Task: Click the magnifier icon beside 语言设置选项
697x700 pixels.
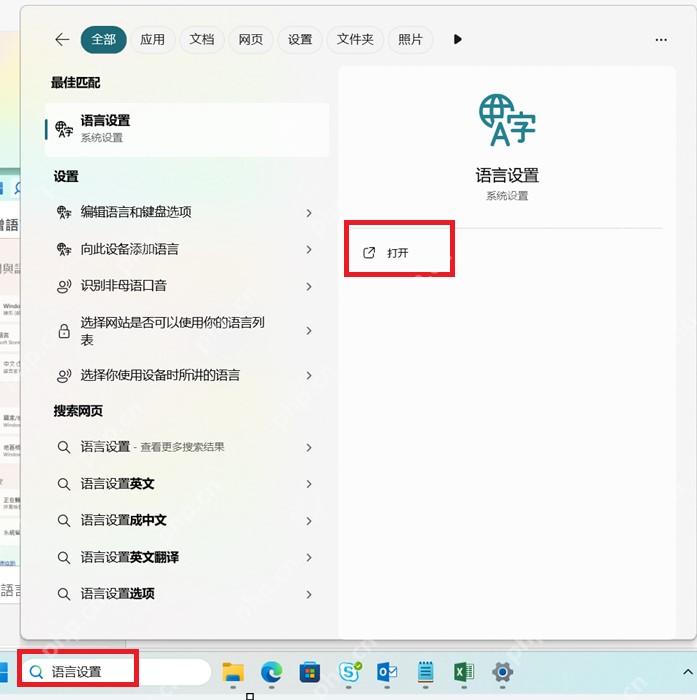Action: [64, 595]
